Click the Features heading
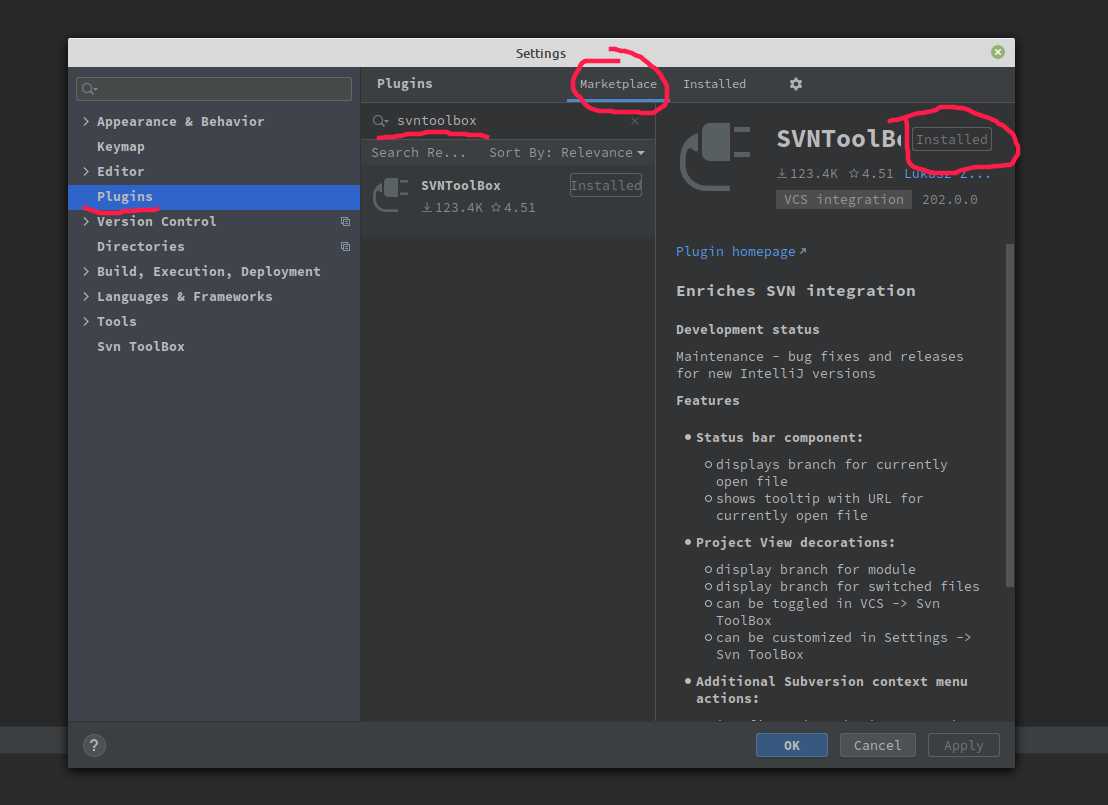 coord(707,400)
